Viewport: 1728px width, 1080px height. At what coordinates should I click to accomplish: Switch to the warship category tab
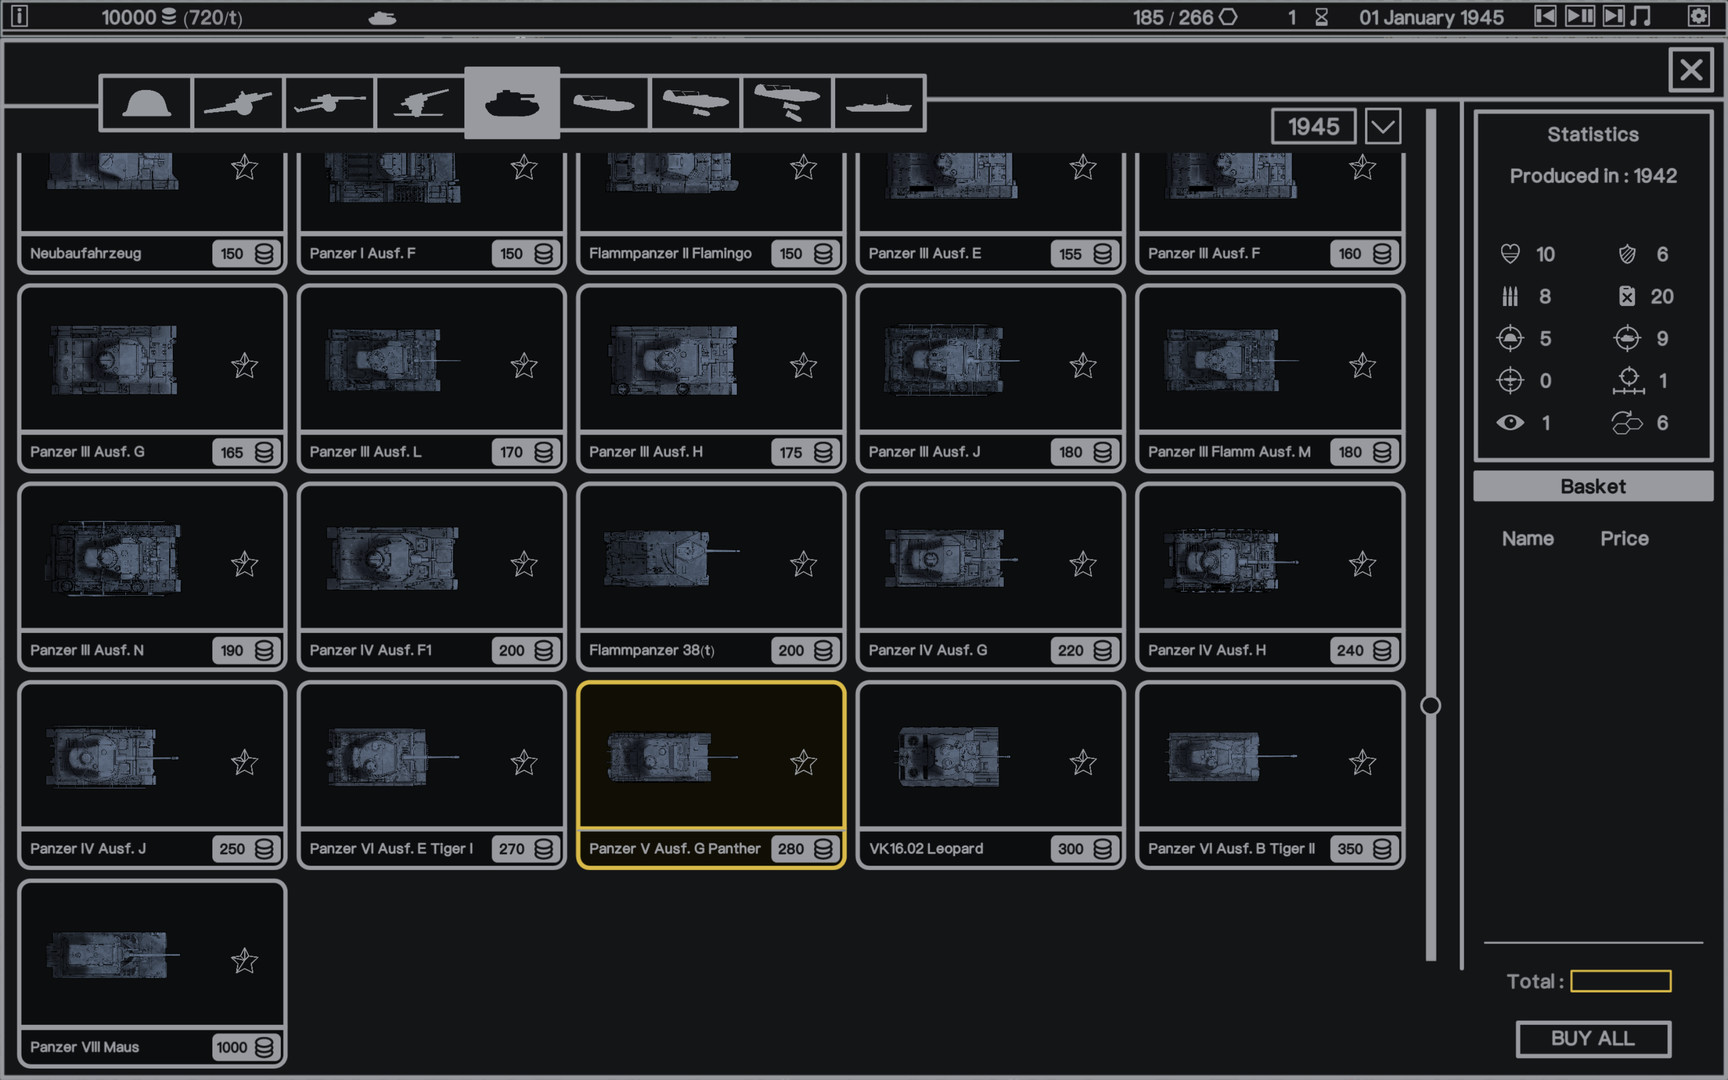click(878, 103)
